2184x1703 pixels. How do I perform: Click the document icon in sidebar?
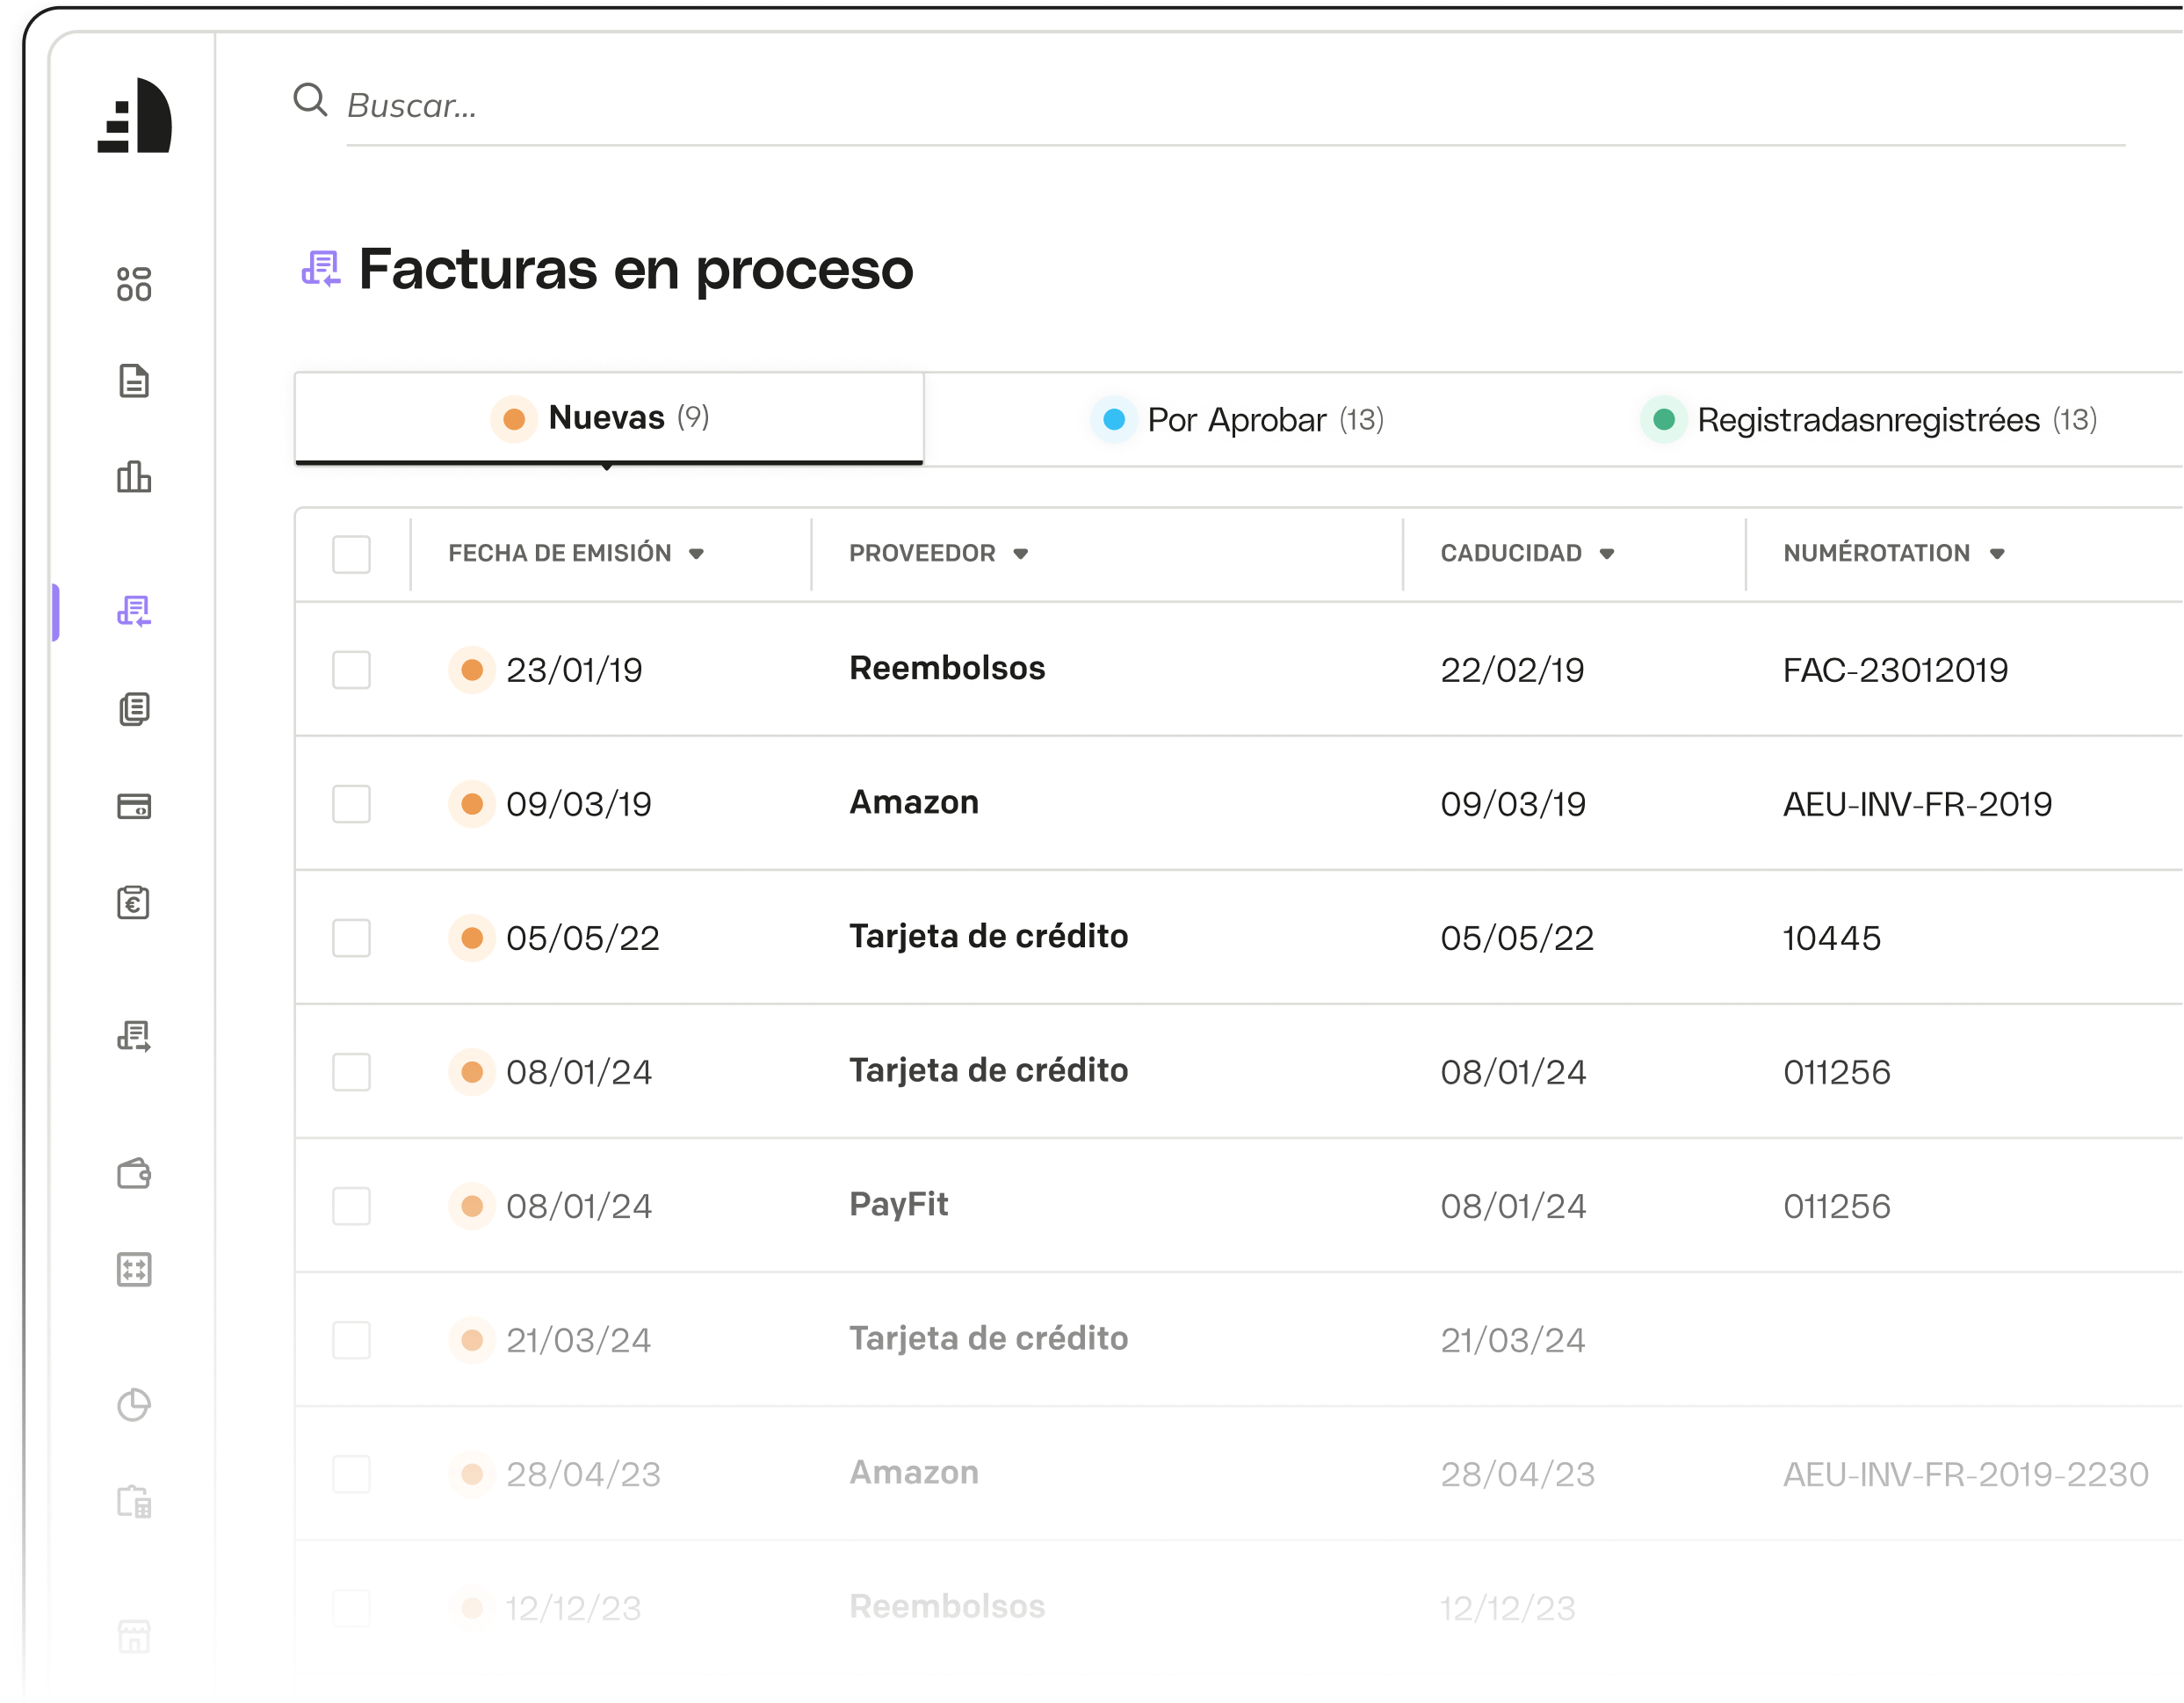tap(134, 381)
